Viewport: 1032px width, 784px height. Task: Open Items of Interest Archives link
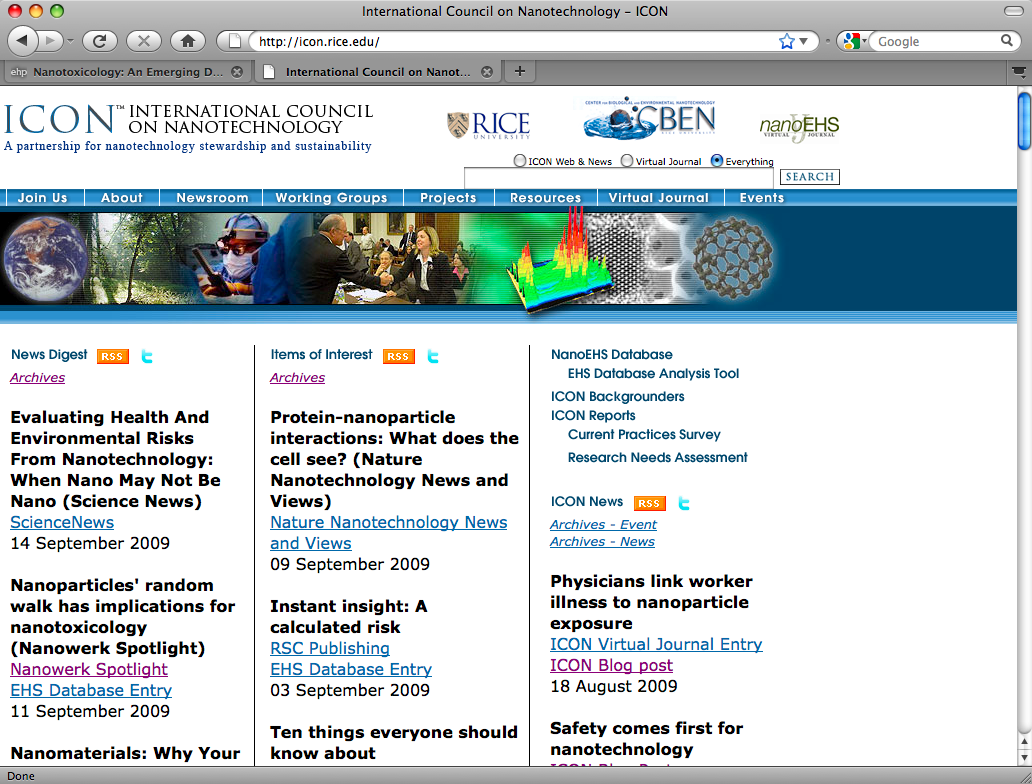(297, 377)
